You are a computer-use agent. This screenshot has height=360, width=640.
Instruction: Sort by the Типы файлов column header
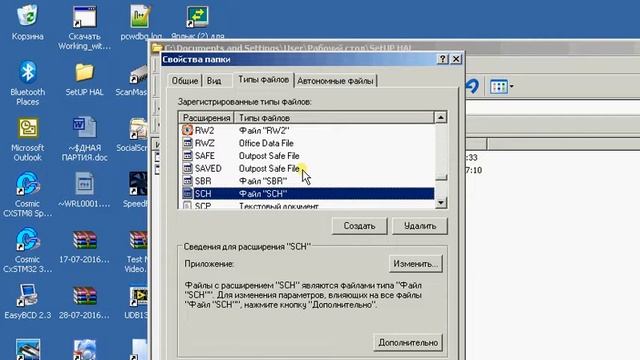pyautogui.click(x=334, y=118)
